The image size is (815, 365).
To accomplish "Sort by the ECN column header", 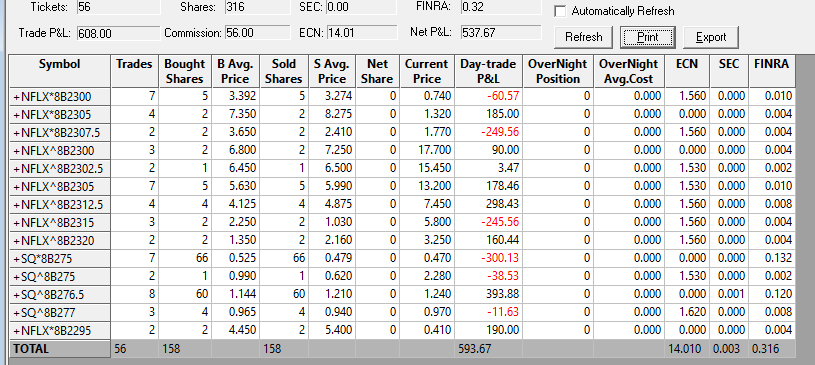I will pyautogui.click(x=687, y=71).
